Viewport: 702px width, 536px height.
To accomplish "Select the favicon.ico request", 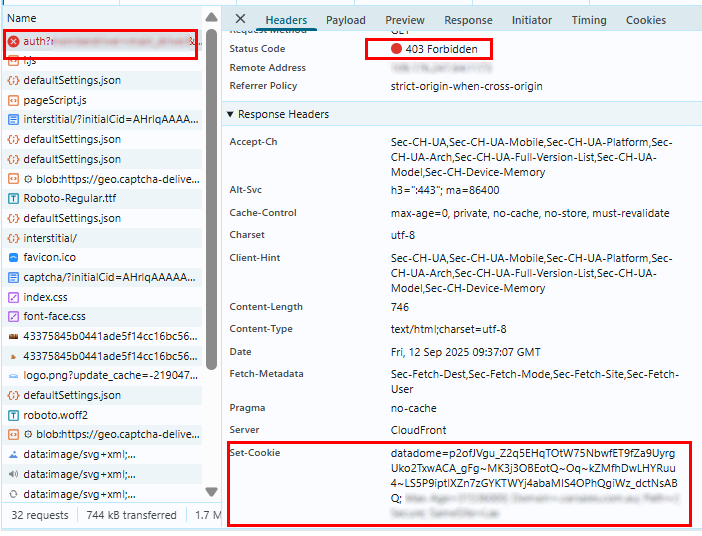I will tap(50, 257).
